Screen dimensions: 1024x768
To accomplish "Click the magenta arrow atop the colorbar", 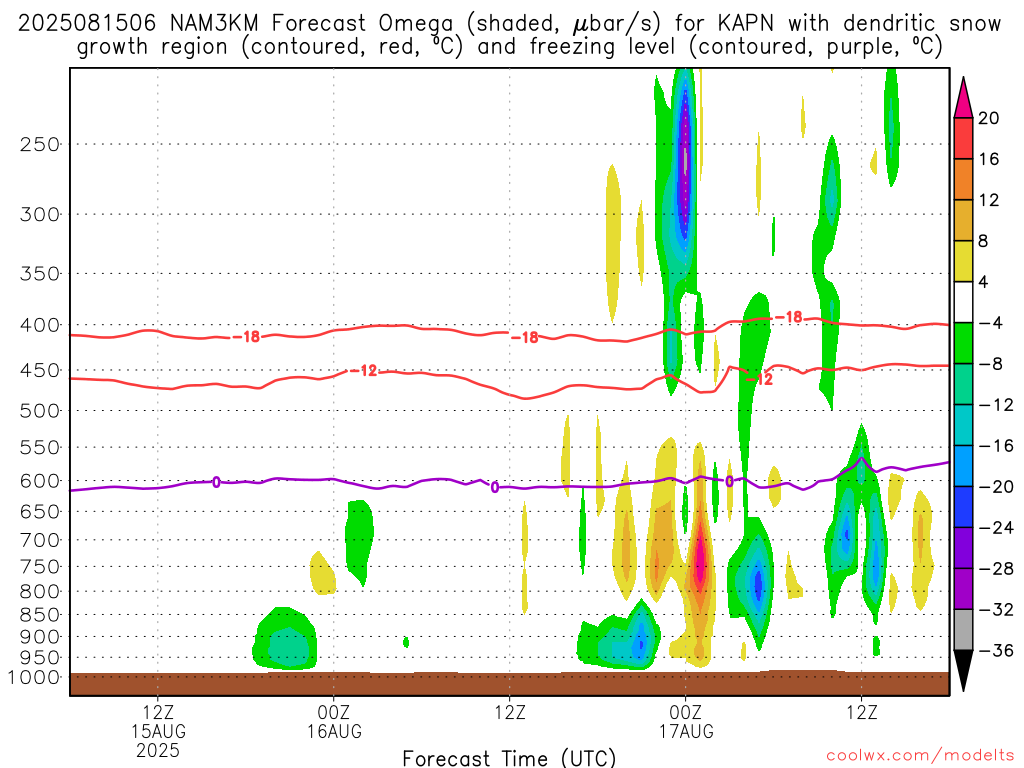I will tap(963, 97).
